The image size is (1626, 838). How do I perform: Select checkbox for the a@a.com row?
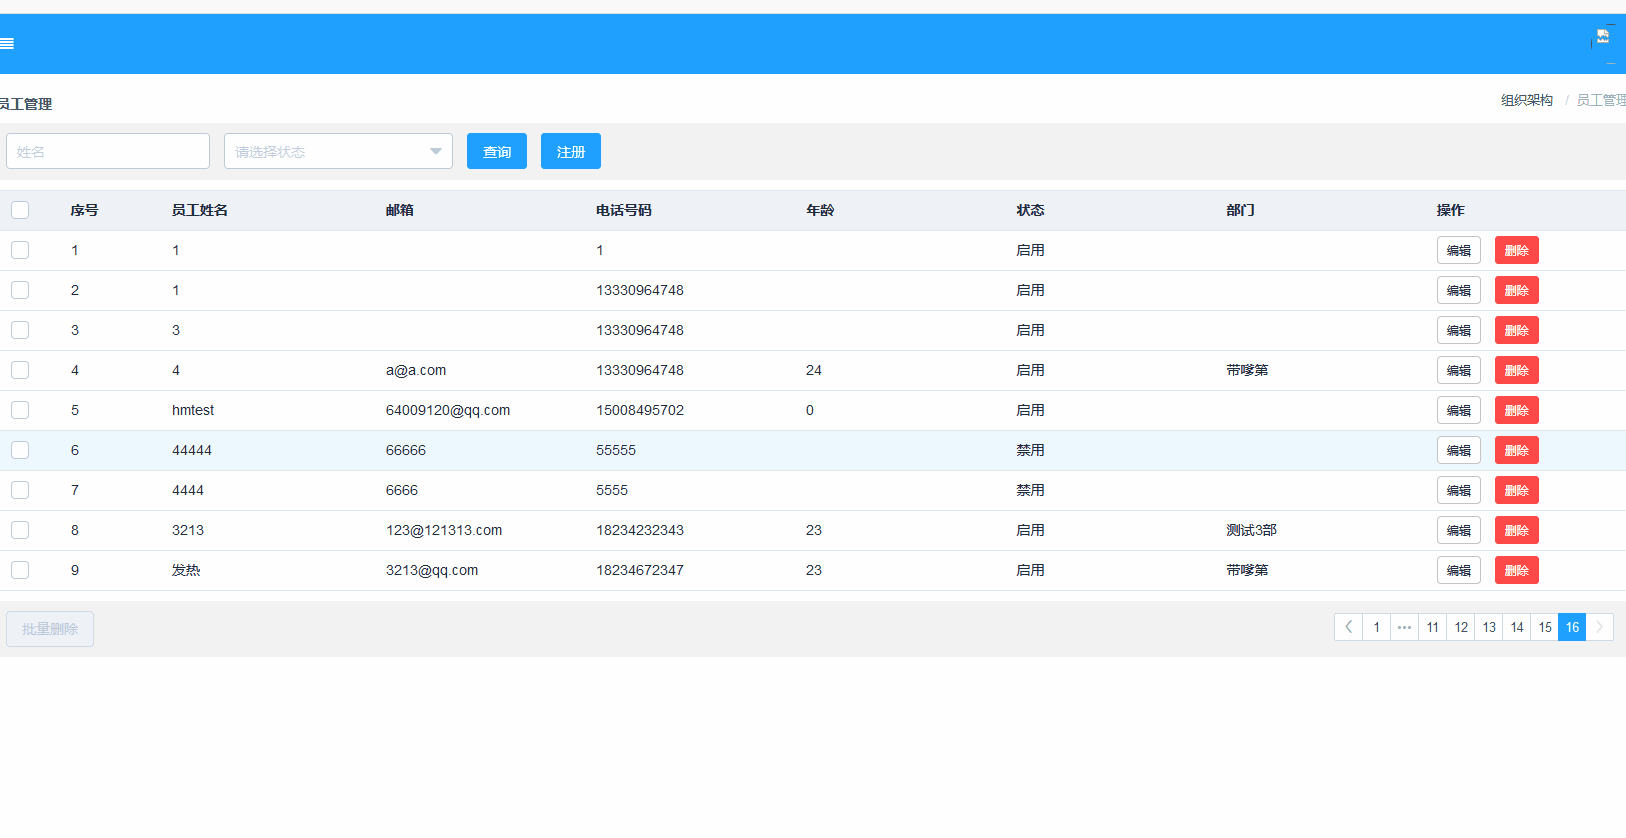20,370
